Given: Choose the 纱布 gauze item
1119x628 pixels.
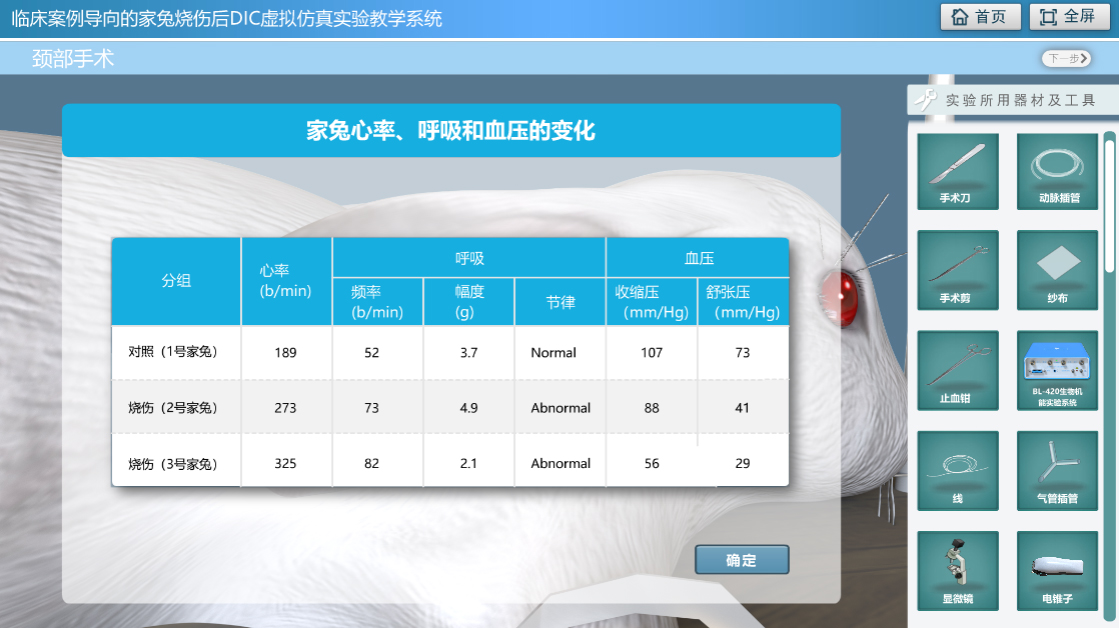Looking at the screenshot, I should (1057, 269).
